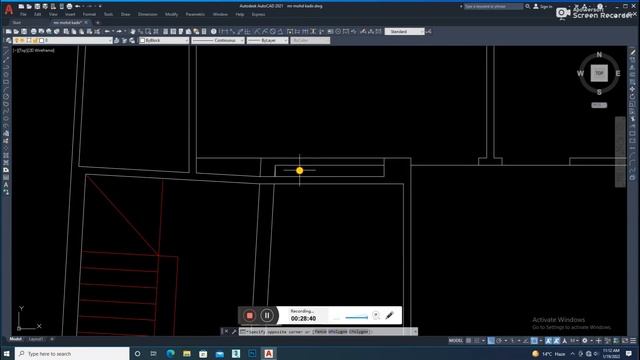Open the Modify menu

[171, 14]
